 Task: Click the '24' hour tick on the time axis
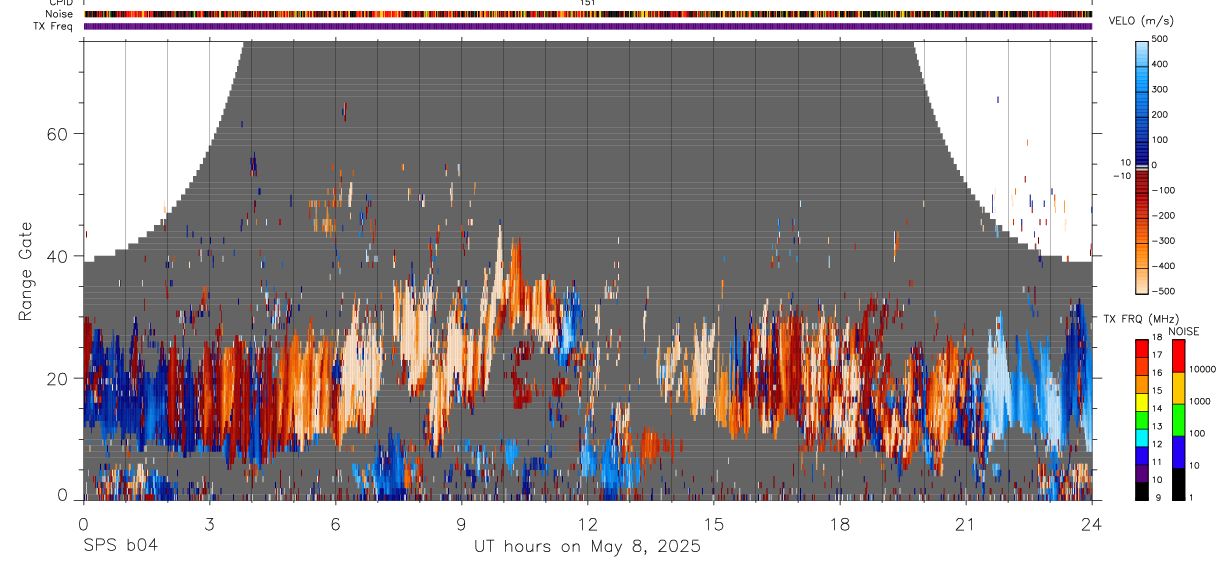point(1092,523)
